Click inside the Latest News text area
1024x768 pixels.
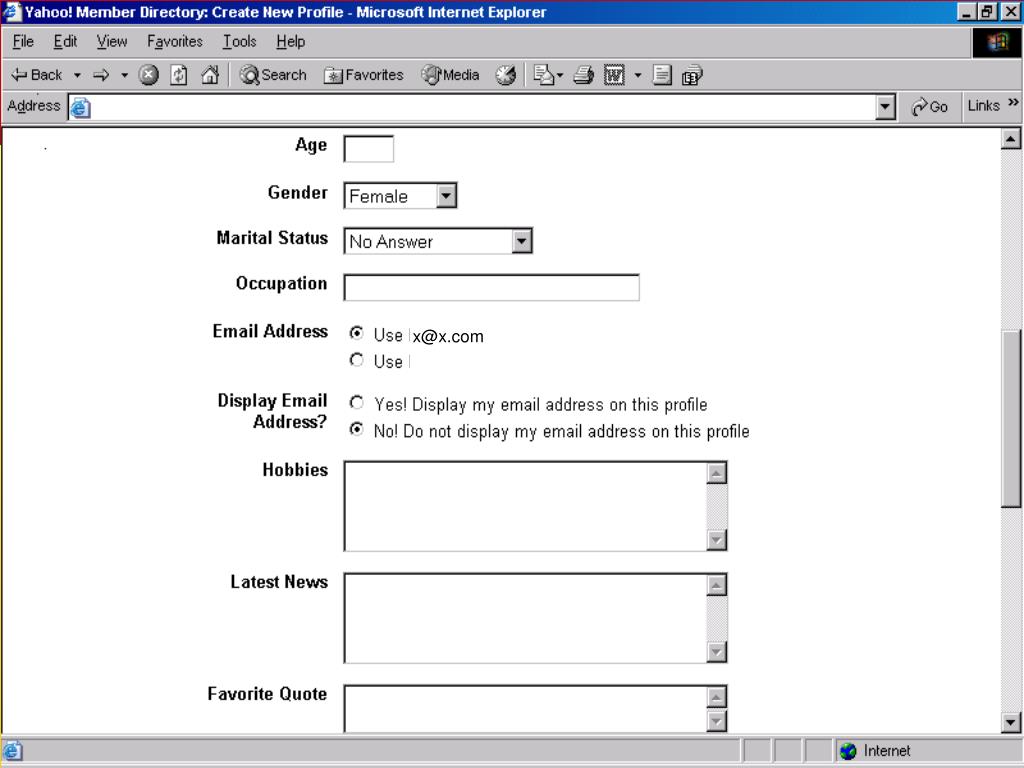[526, 618]
